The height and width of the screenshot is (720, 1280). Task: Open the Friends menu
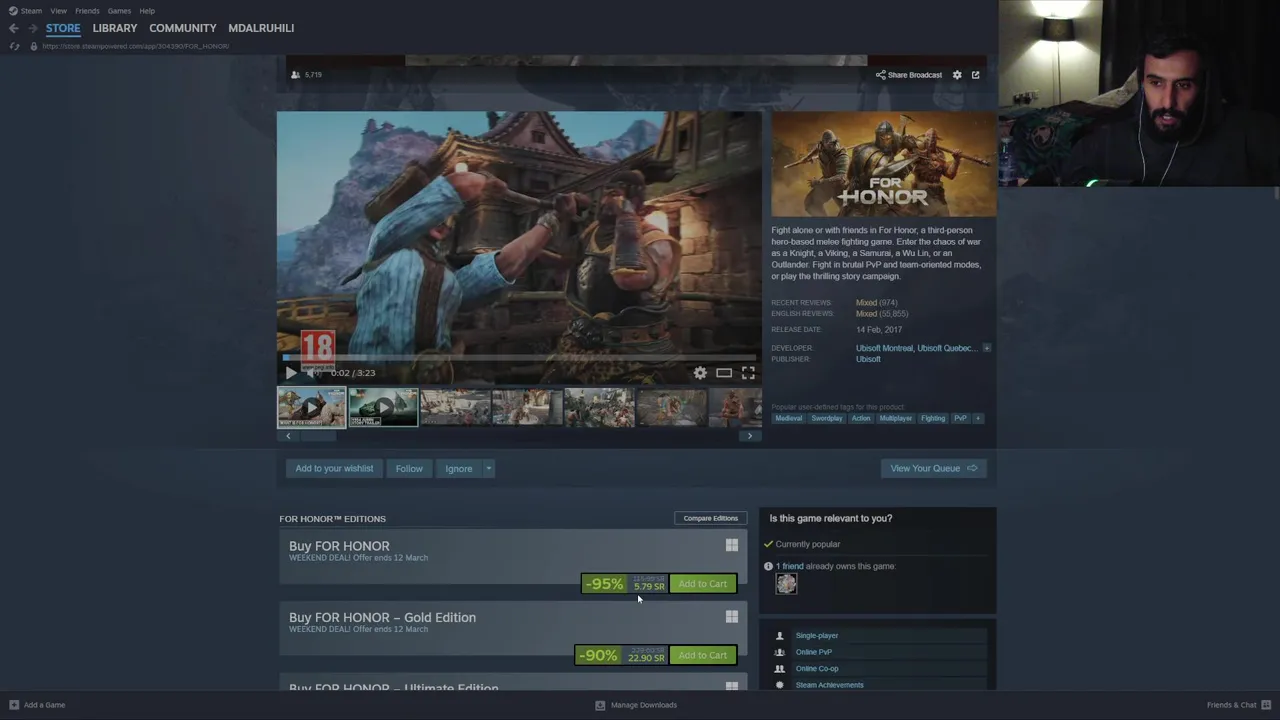[87, 11]
